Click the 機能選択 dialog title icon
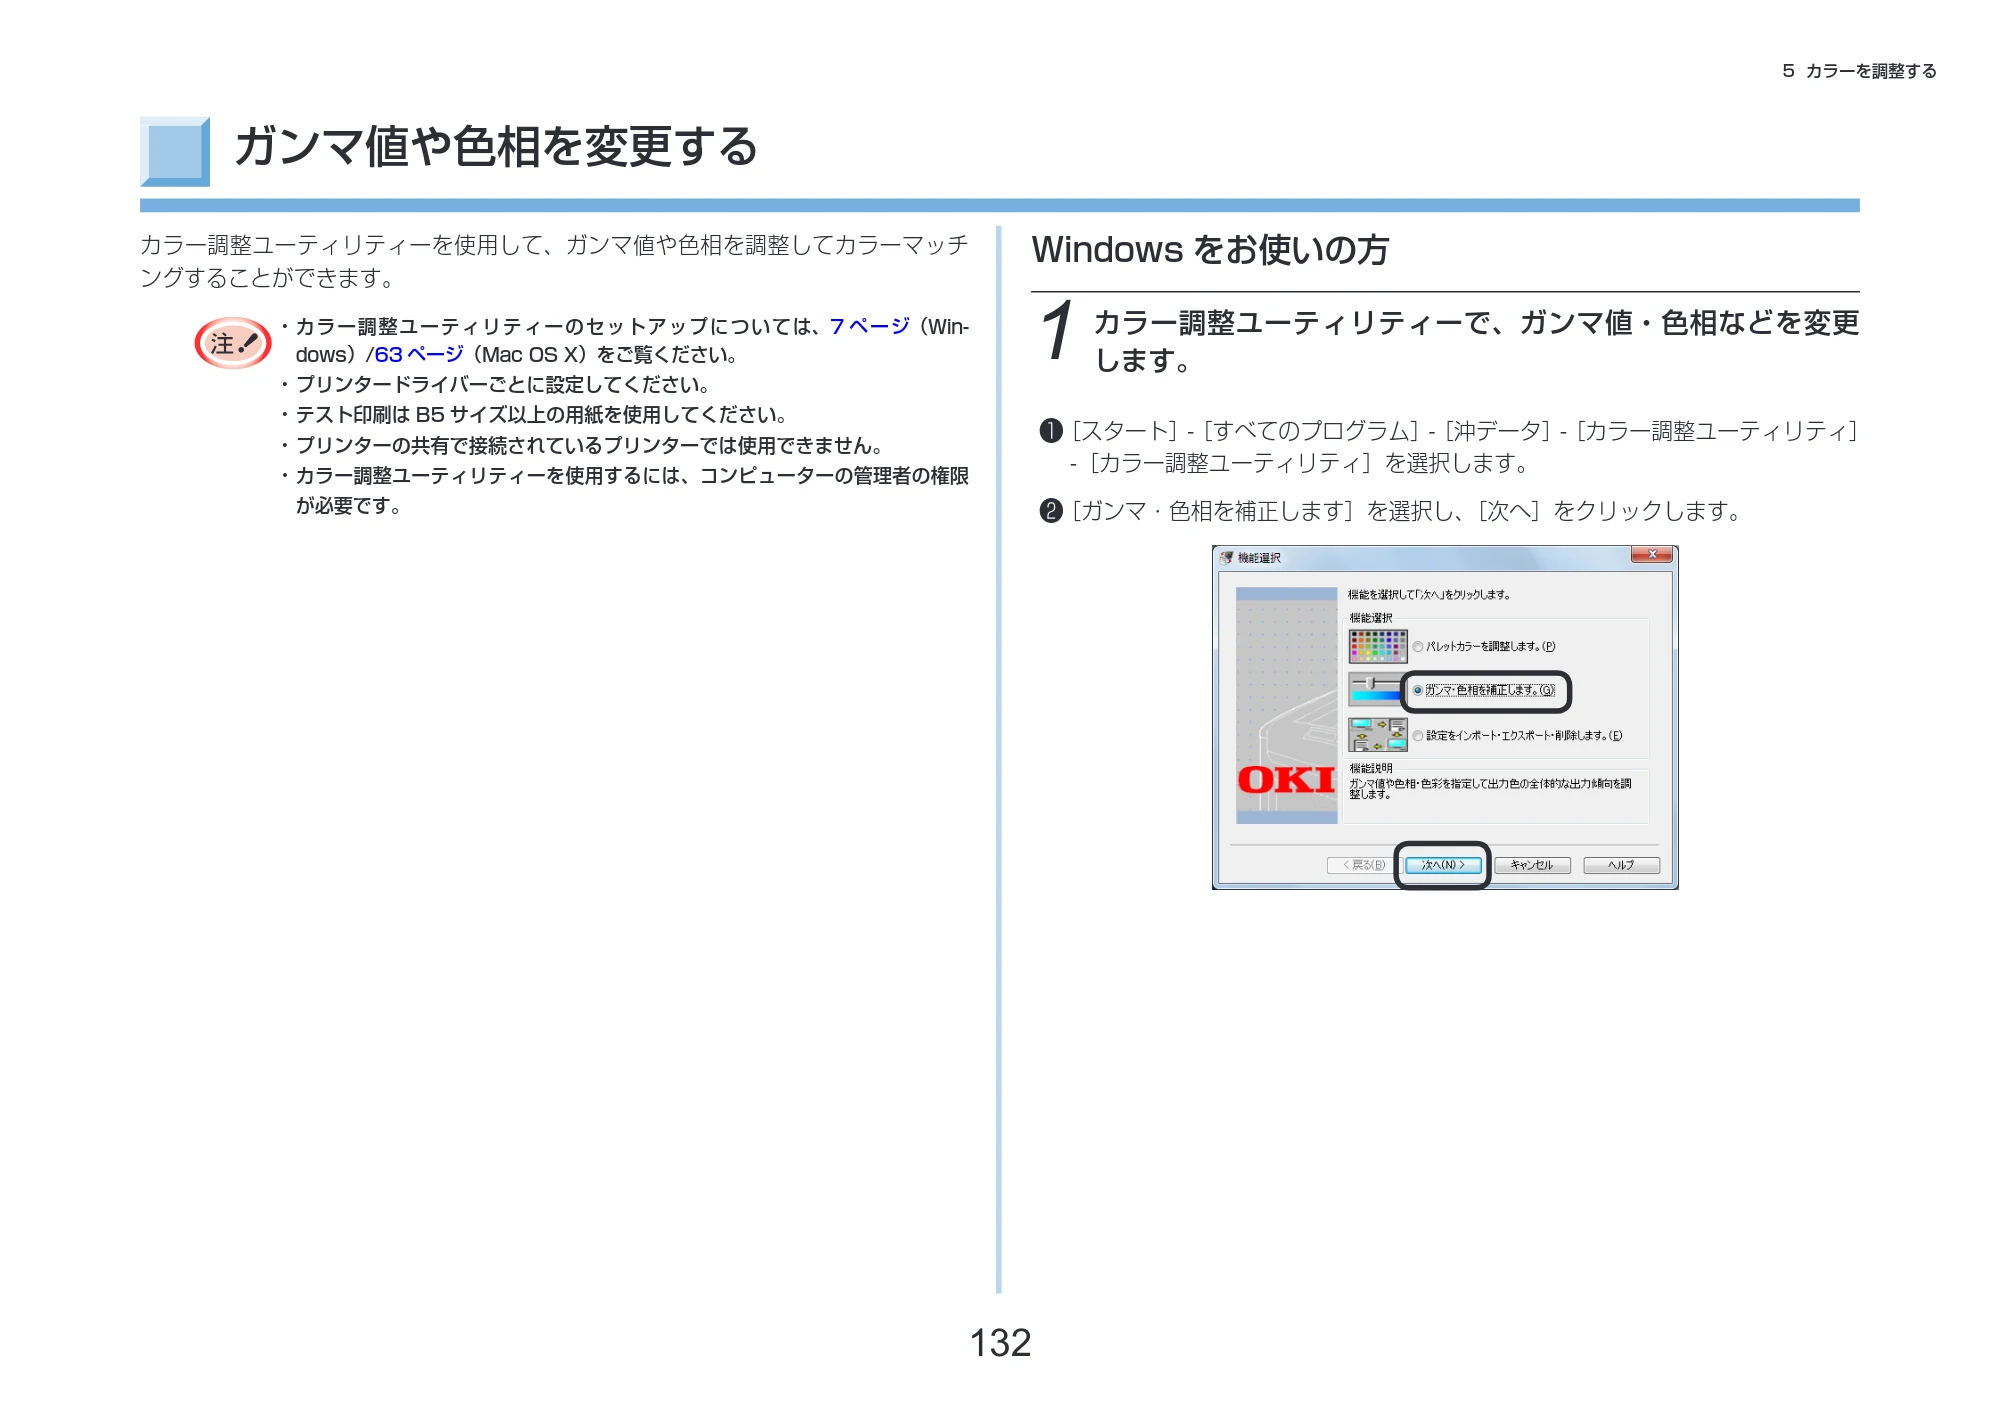Screen dimensions: 2001x1417 (1227, 557)
